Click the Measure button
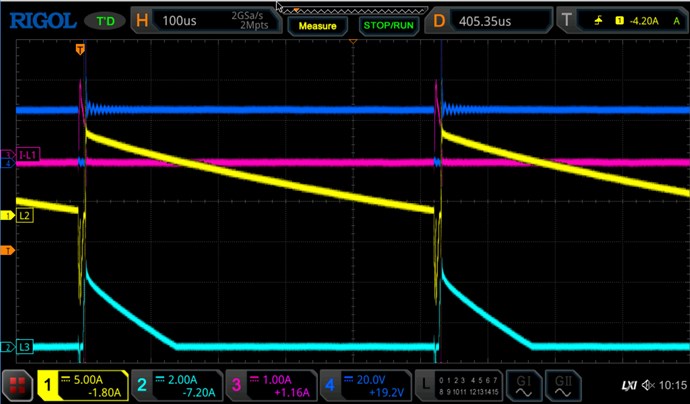This screenshot has width=690, height=404. pos(317,26)
